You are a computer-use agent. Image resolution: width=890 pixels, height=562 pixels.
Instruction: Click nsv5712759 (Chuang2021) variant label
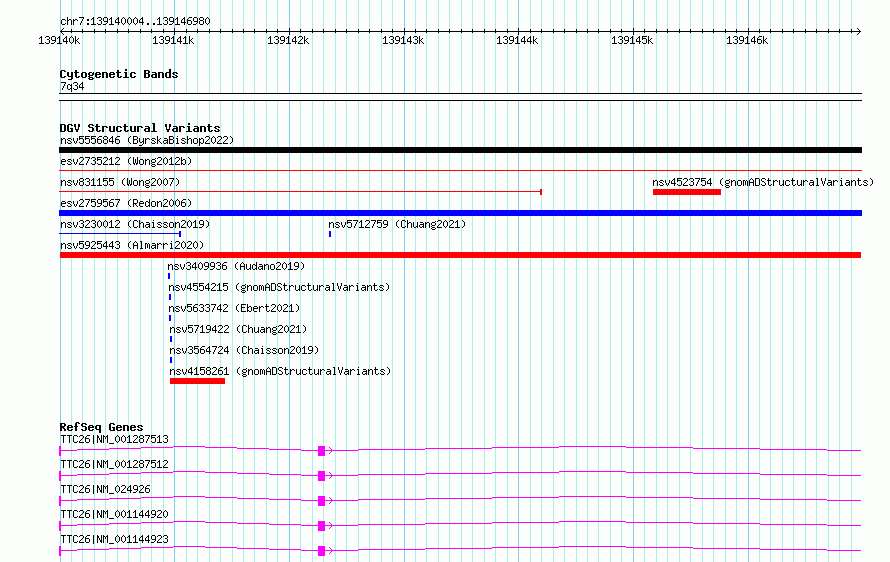(397, 224)
